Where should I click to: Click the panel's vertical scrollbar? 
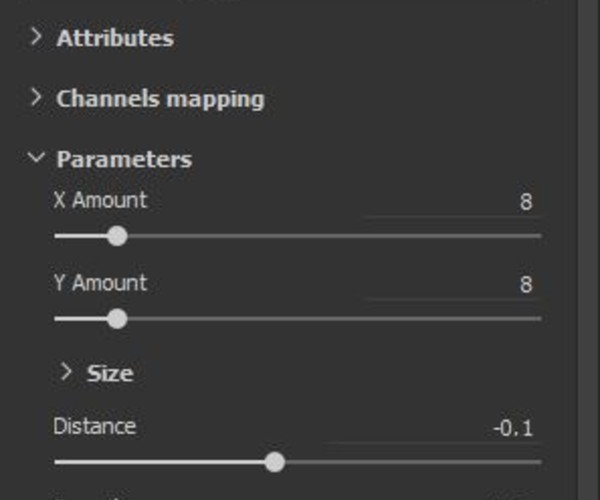pos(589,250)
